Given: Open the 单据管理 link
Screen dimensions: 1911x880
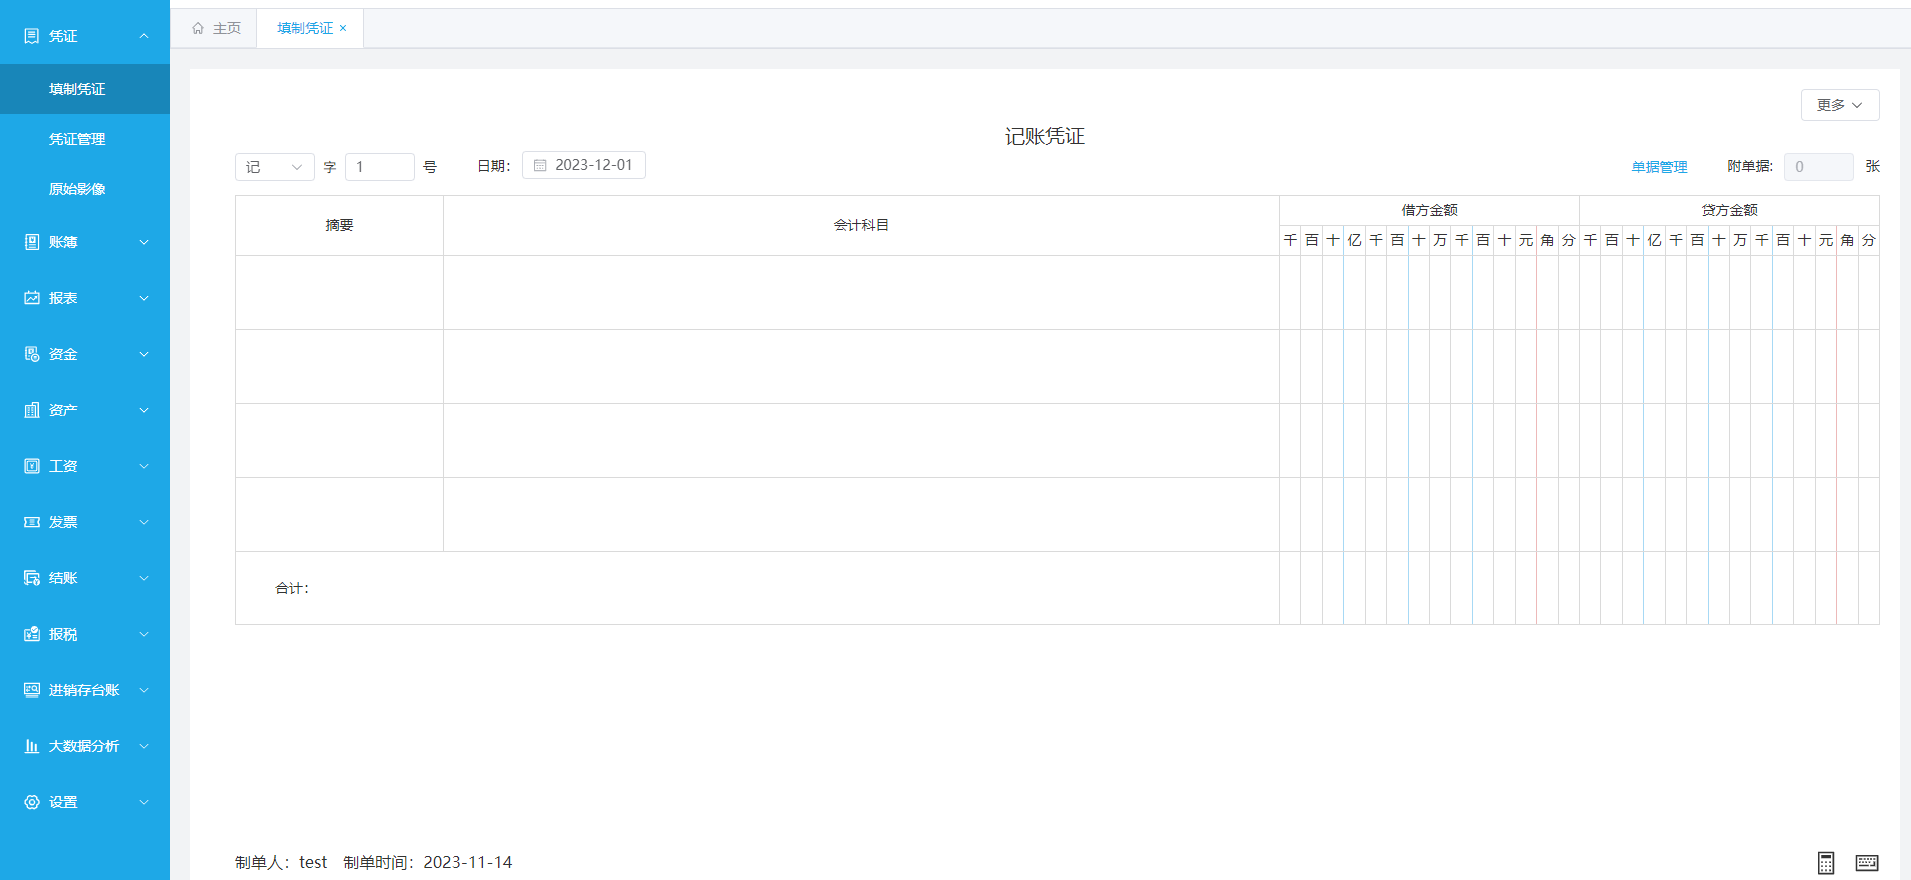Looking at the screenshot, I should (x=1659, y=167).
